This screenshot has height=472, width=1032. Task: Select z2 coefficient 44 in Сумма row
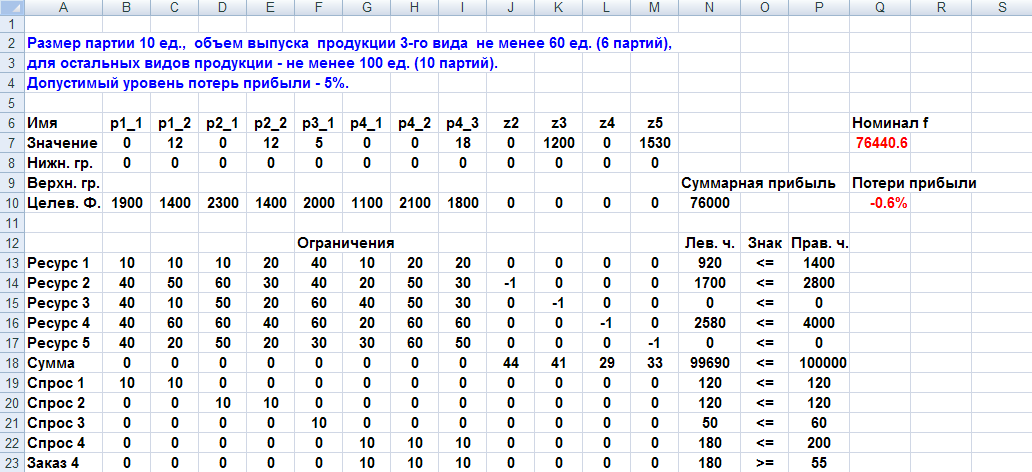click(x=510, y=363)
